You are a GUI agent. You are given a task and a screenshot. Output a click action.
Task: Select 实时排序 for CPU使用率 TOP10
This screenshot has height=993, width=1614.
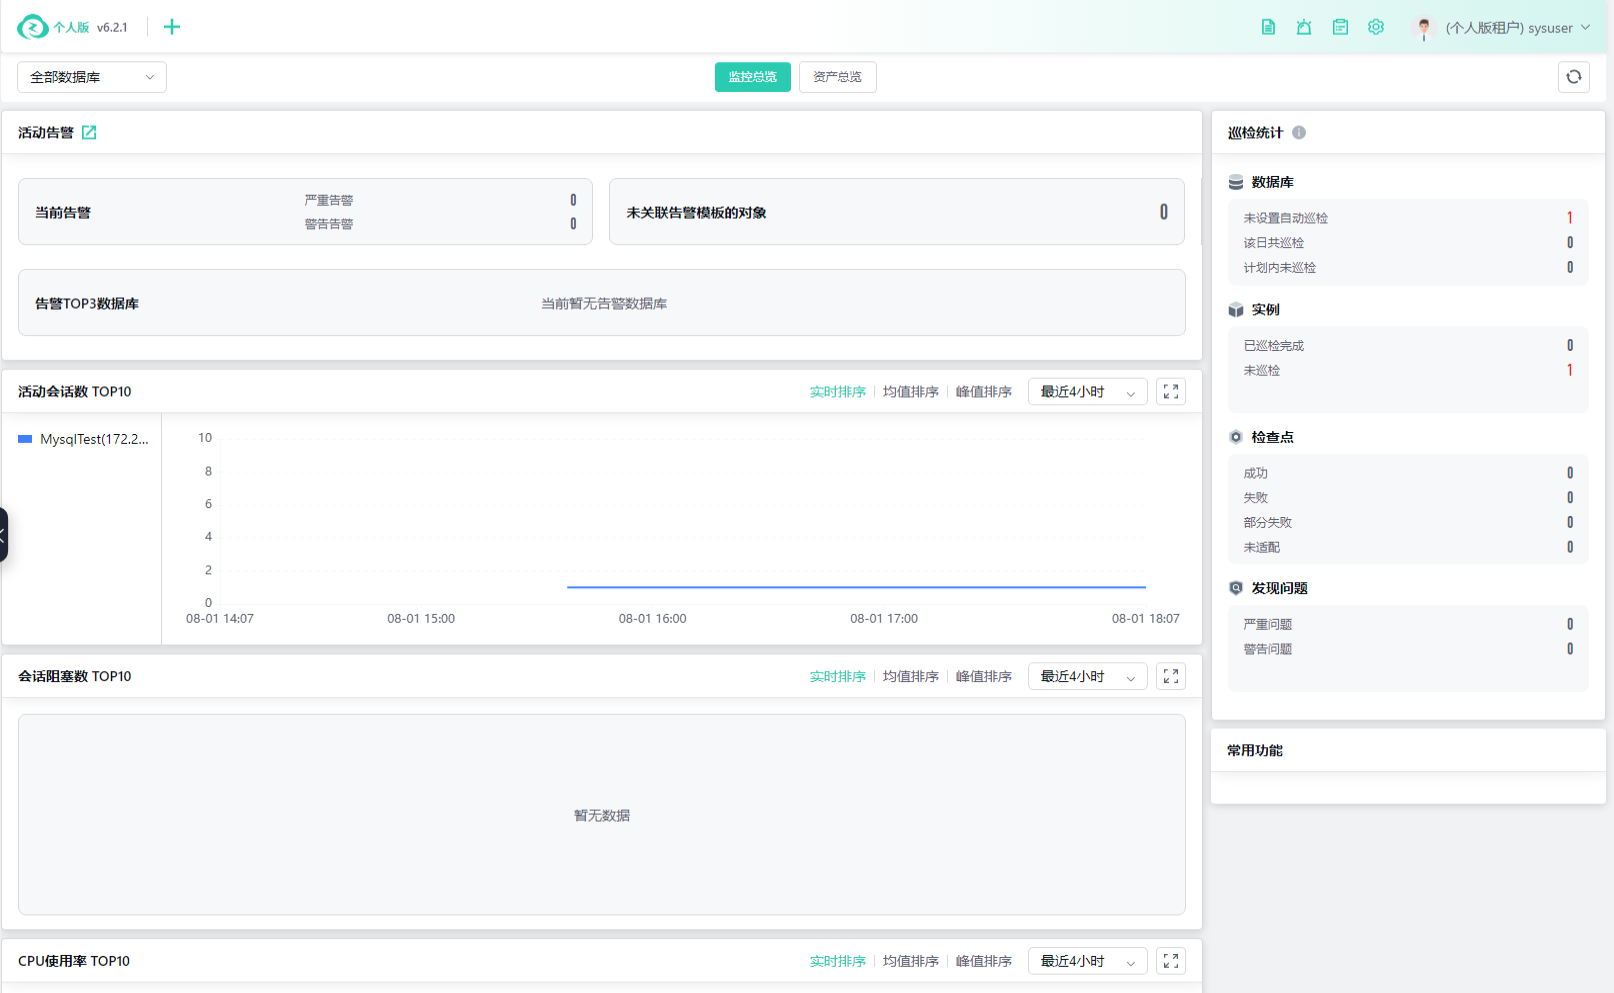[838, 961]
